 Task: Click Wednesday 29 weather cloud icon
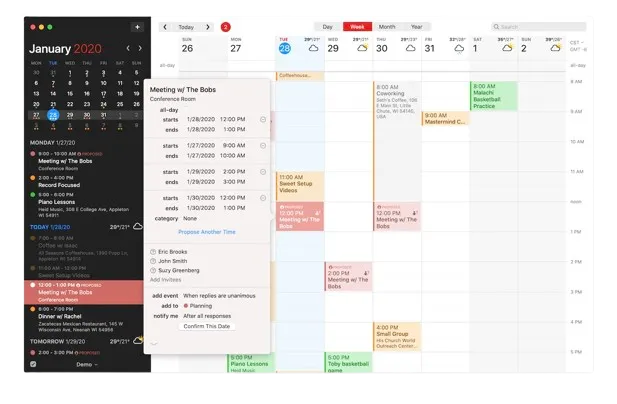point(362,47)
